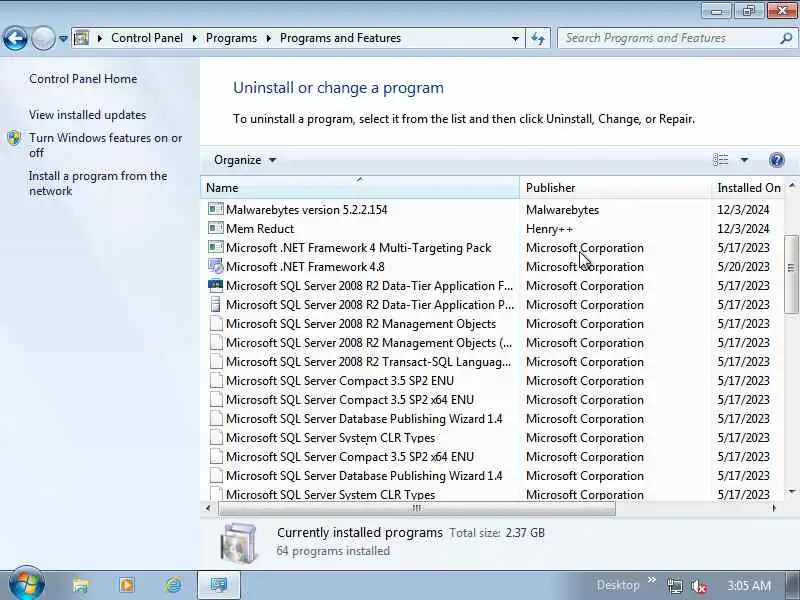Image resolution: width=800 pixels, height=600 pixels.
Task: Select Control Panel breadcrumb
Action: pos(146,38)
